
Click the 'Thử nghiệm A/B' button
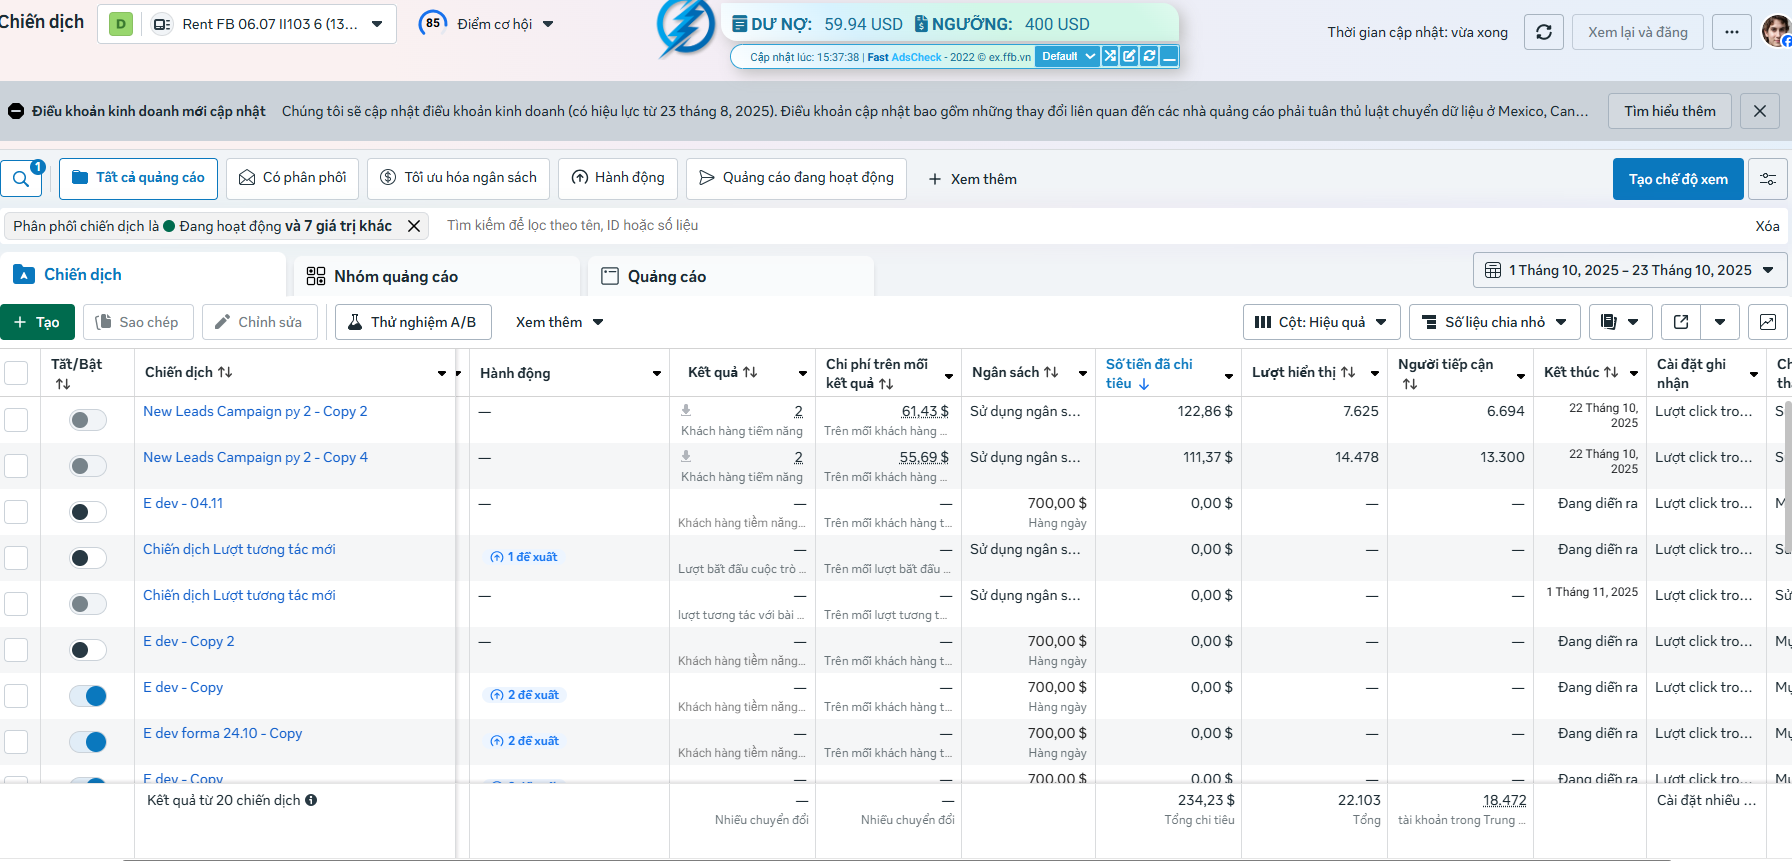(x=413, y=322)
